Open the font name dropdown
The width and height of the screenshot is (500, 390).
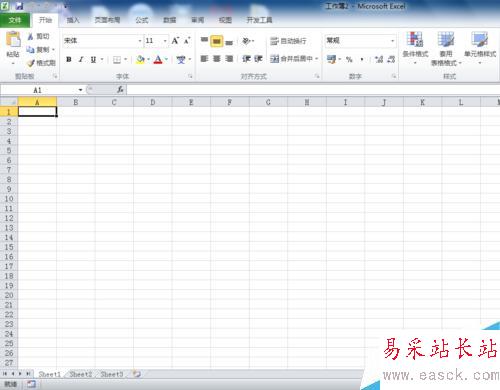point(140,41)
